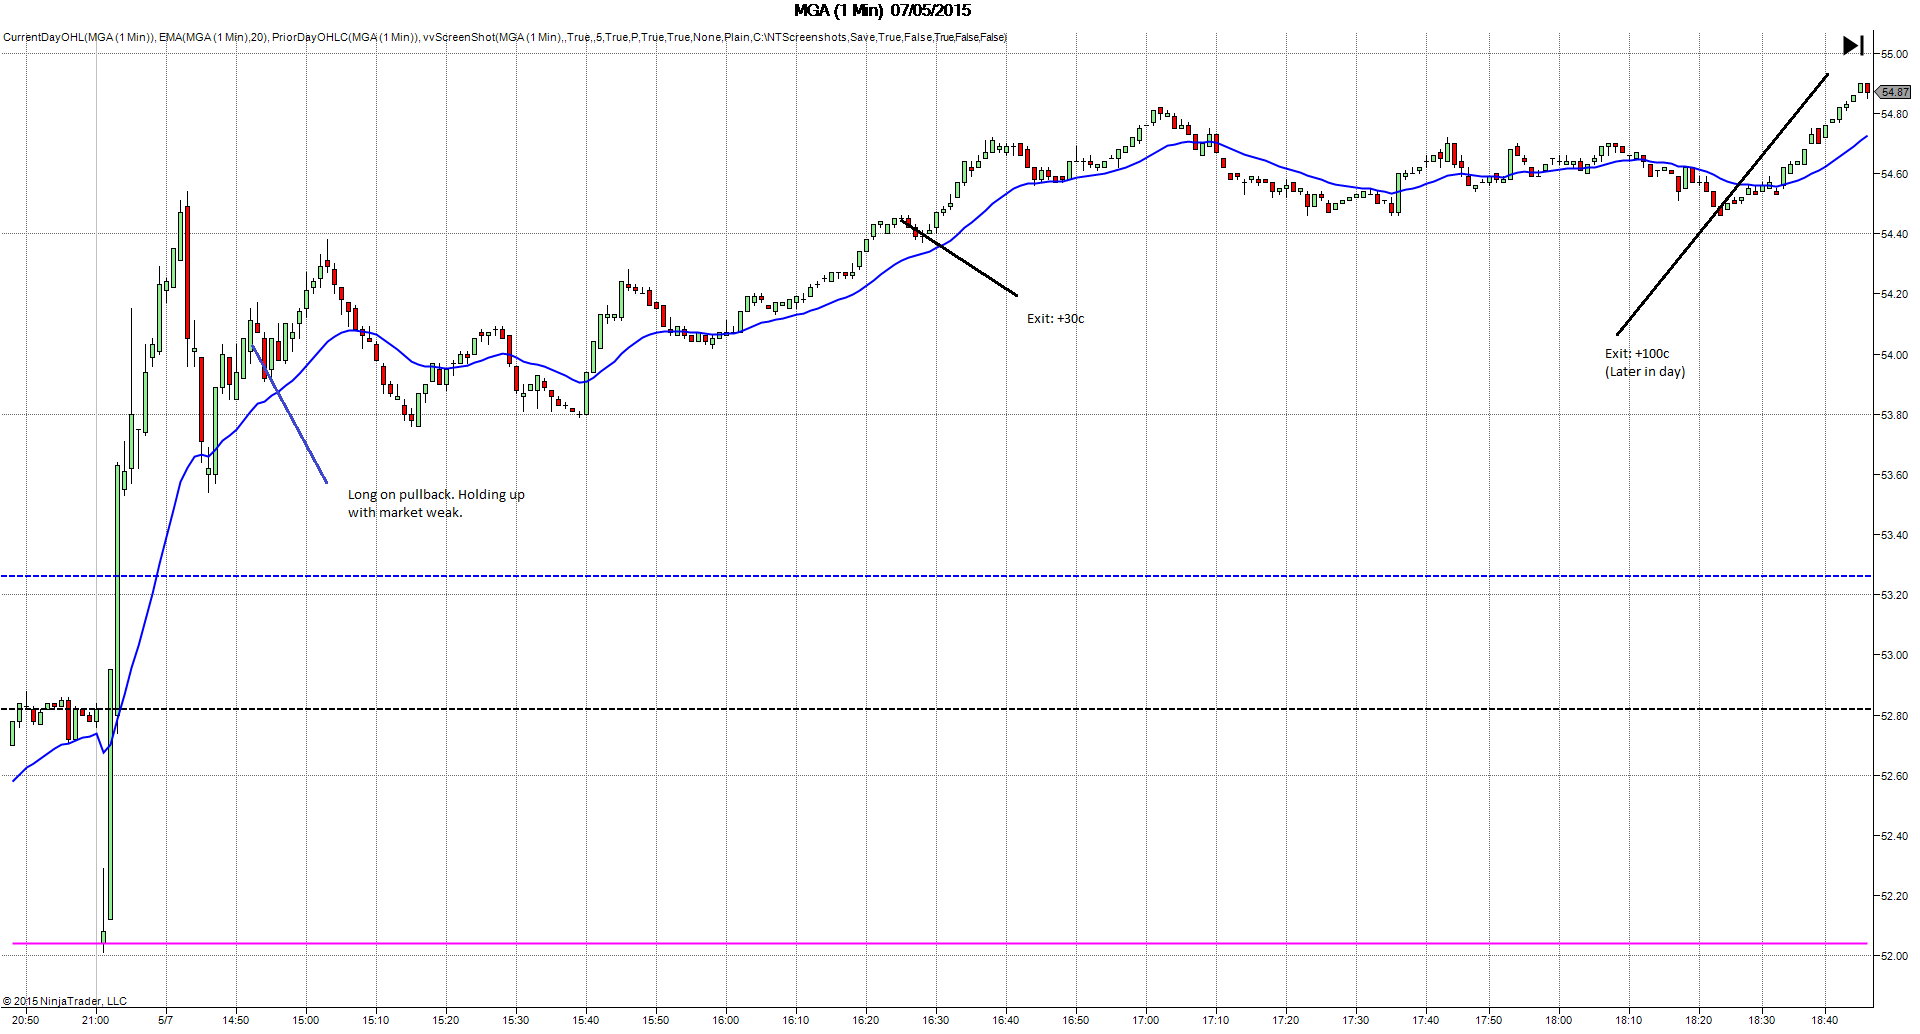1920x1034 pixels.
Task: Click the 20:50 time axis label
Action: pyautogui.click(x=26, y=1020)
